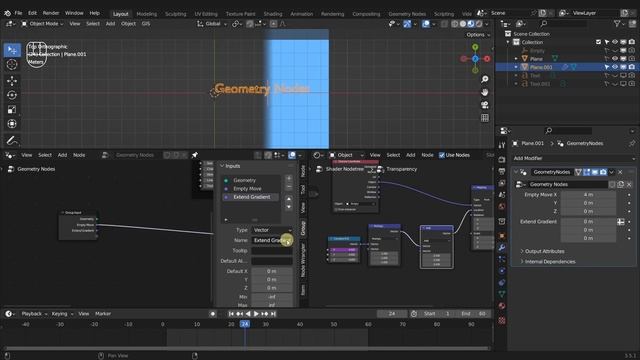Toggle the pin icon in properties editor
Viewport: 640px width, 360px height.
(x=632, y=143)
